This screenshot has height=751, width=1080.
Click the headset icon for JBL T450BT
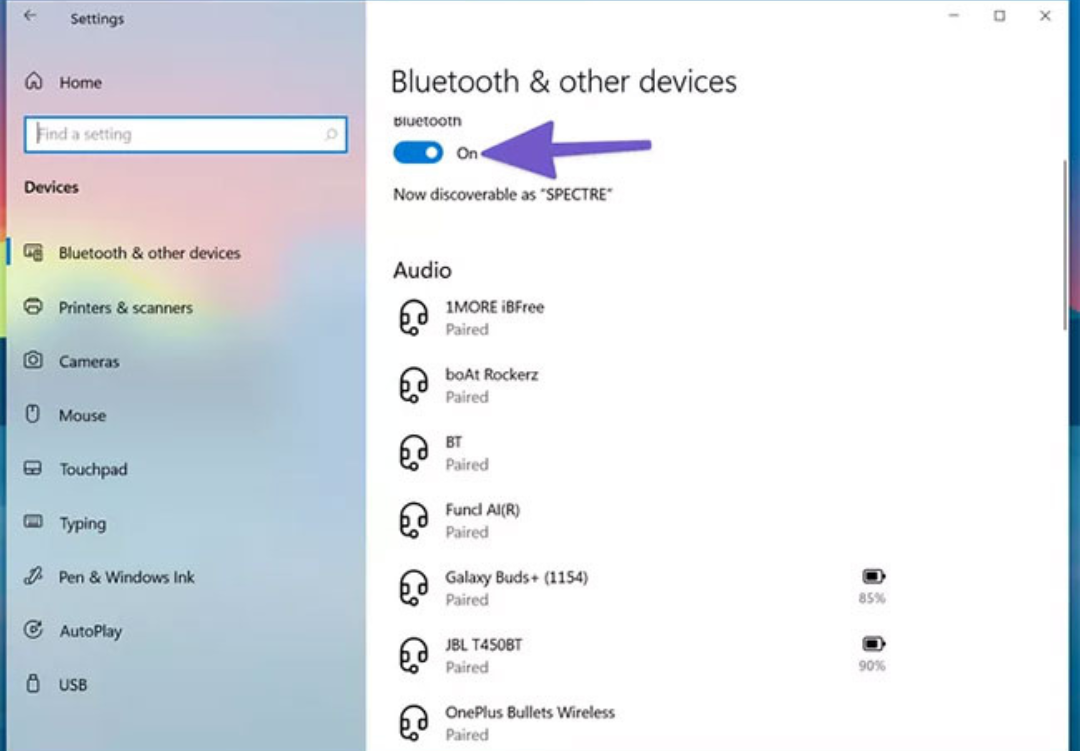(414, 655)
